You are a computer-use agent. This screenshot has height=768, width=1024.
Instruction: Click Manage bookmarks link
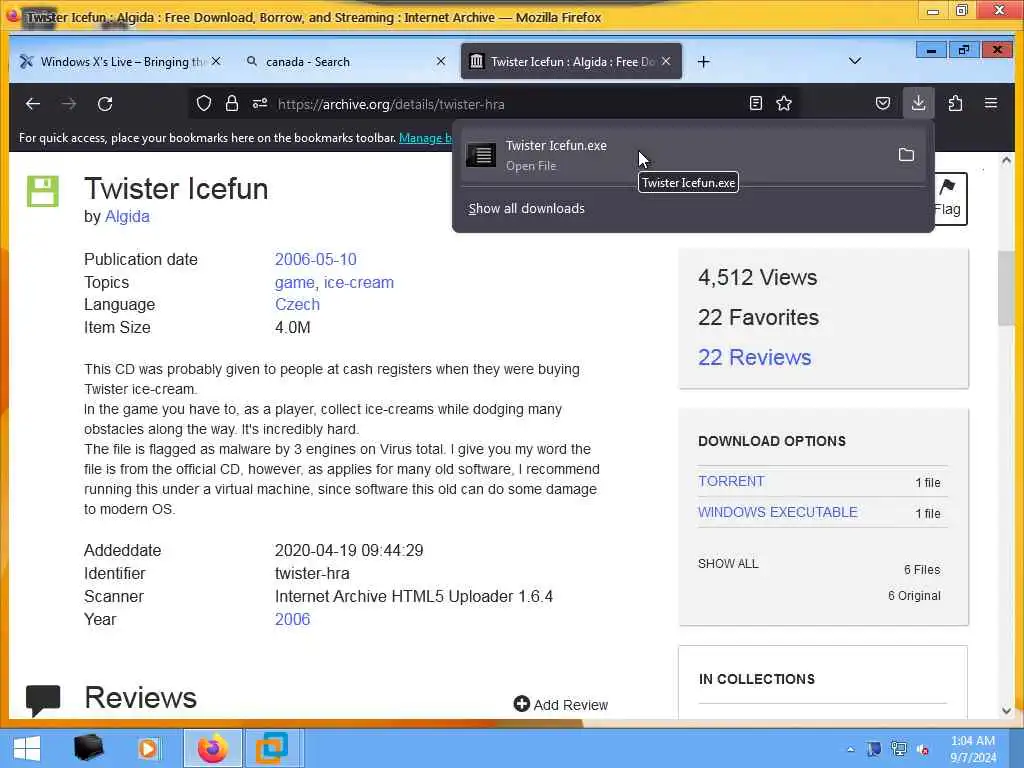click(x=425, y=138)
